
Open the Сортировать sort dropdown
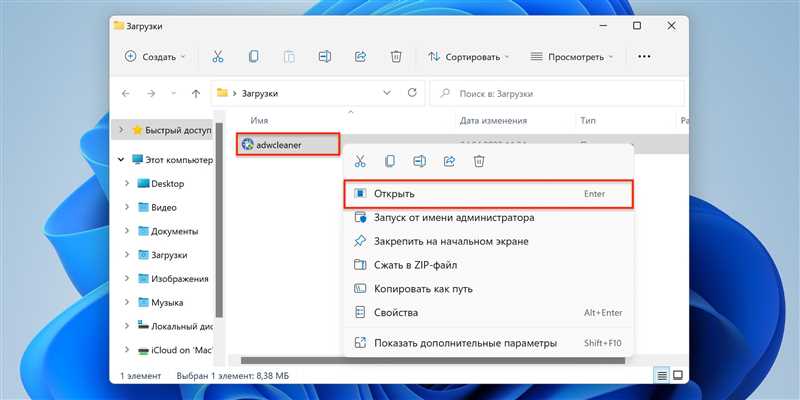point(469,57)
